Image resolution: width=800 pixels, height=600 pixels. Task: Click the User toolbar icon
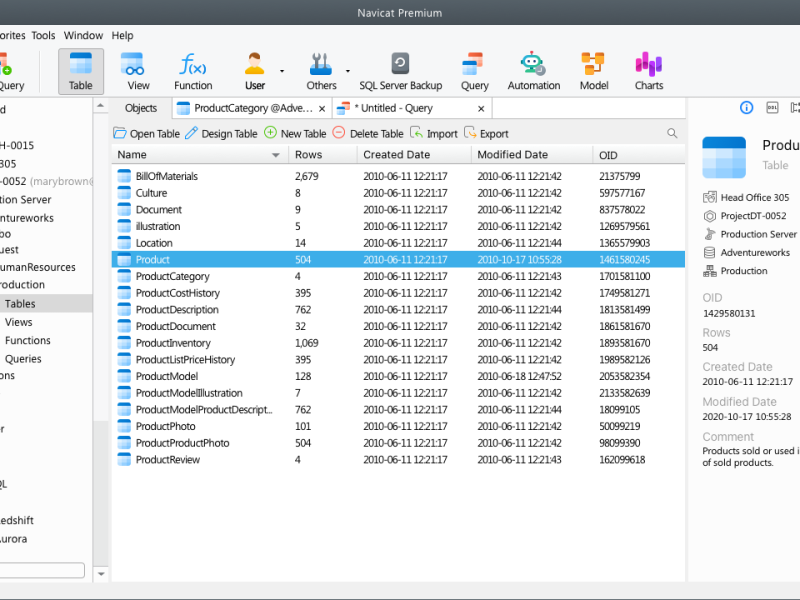254,64
